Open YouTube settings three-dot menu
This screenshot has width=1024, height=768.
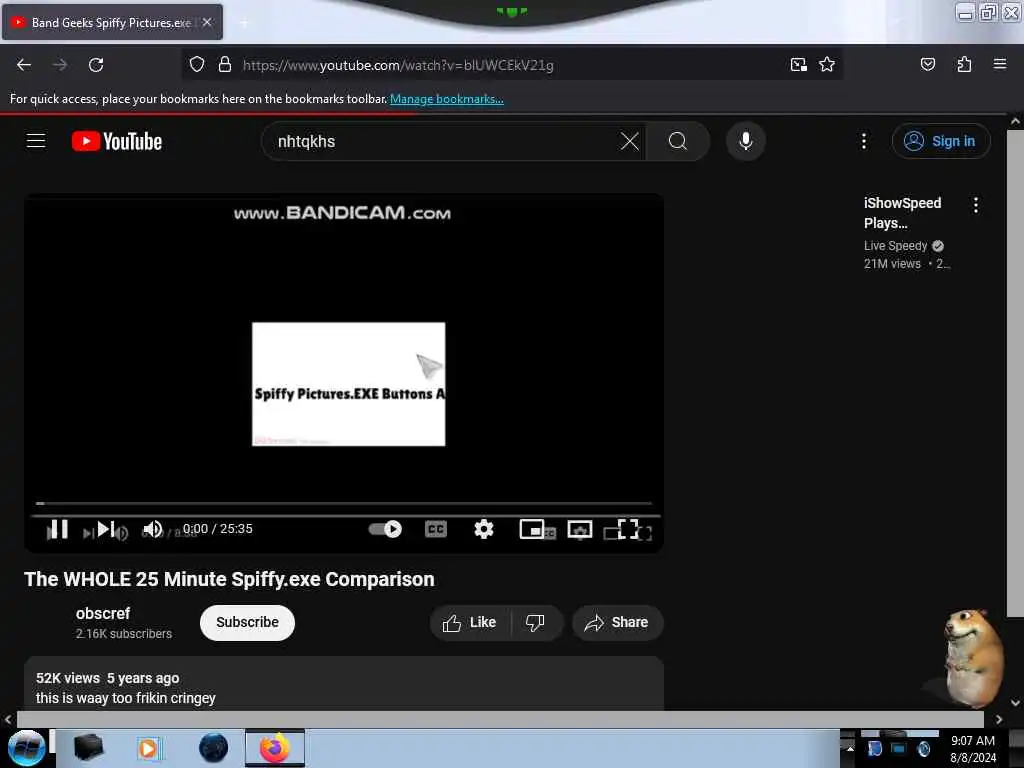tap(864, 141)
